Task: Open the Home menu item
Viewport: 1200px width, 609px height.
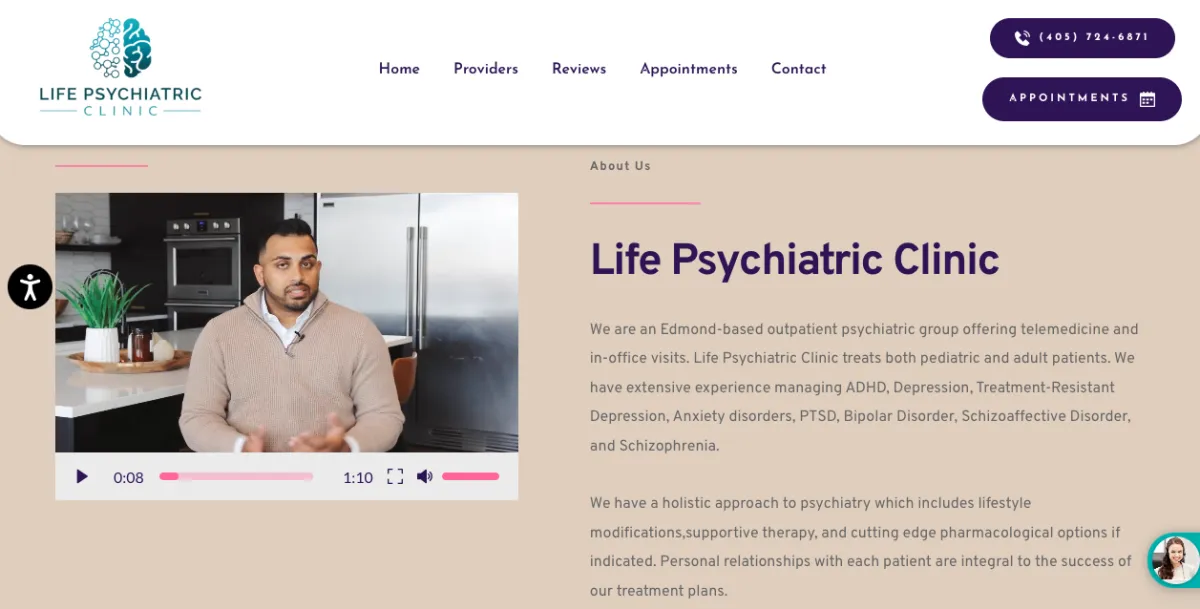Action: pos(399,69)
